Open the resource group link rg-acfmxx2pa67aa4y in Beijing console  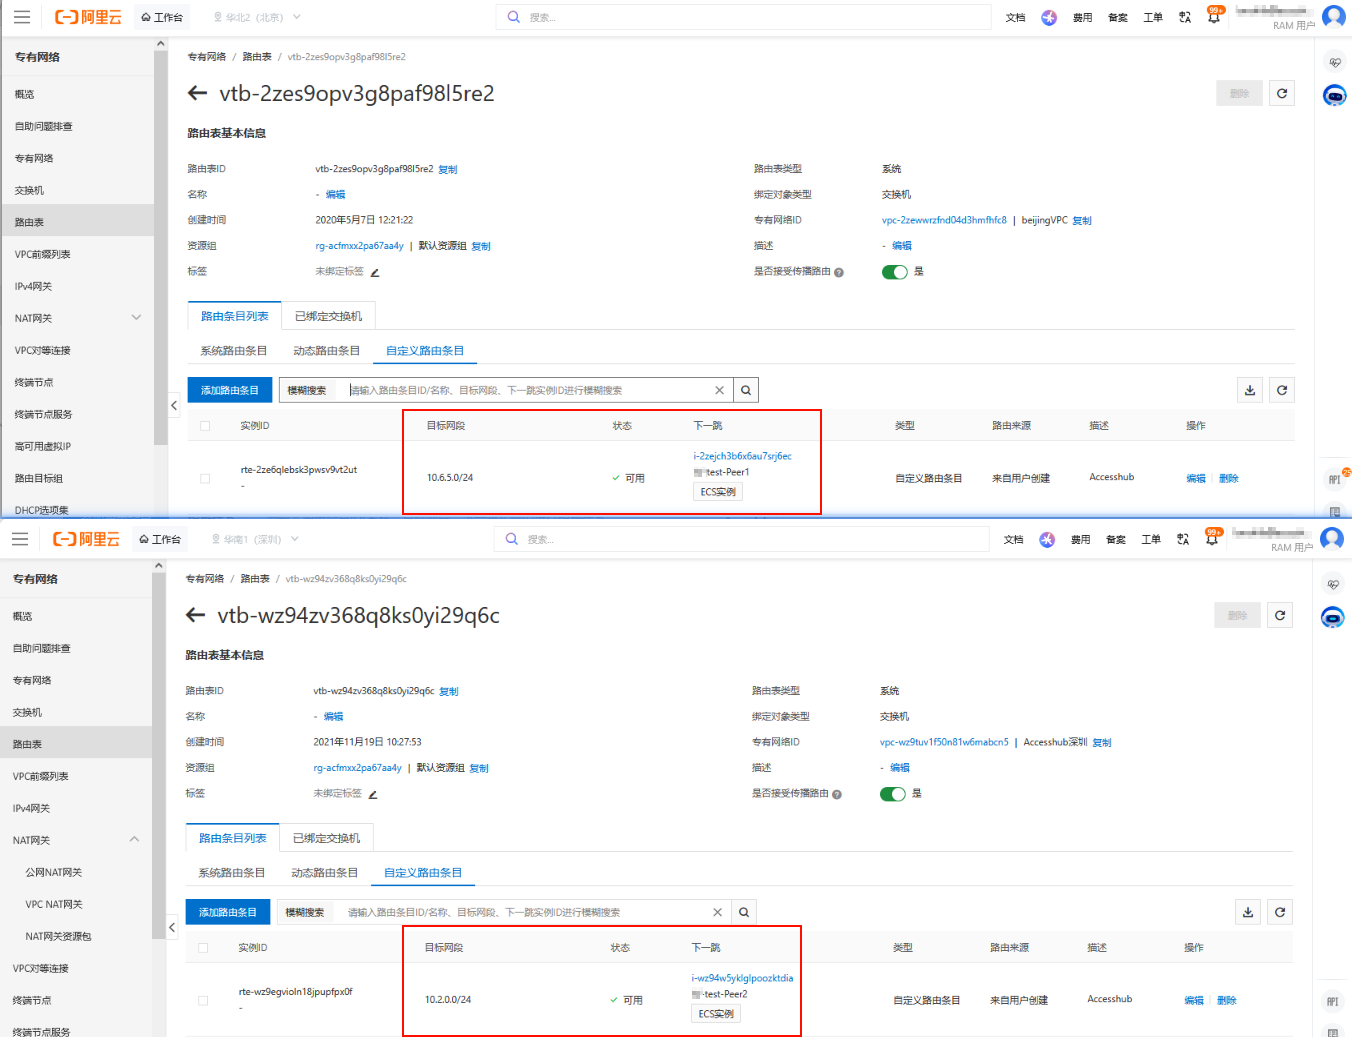click(x=359, y=246)
